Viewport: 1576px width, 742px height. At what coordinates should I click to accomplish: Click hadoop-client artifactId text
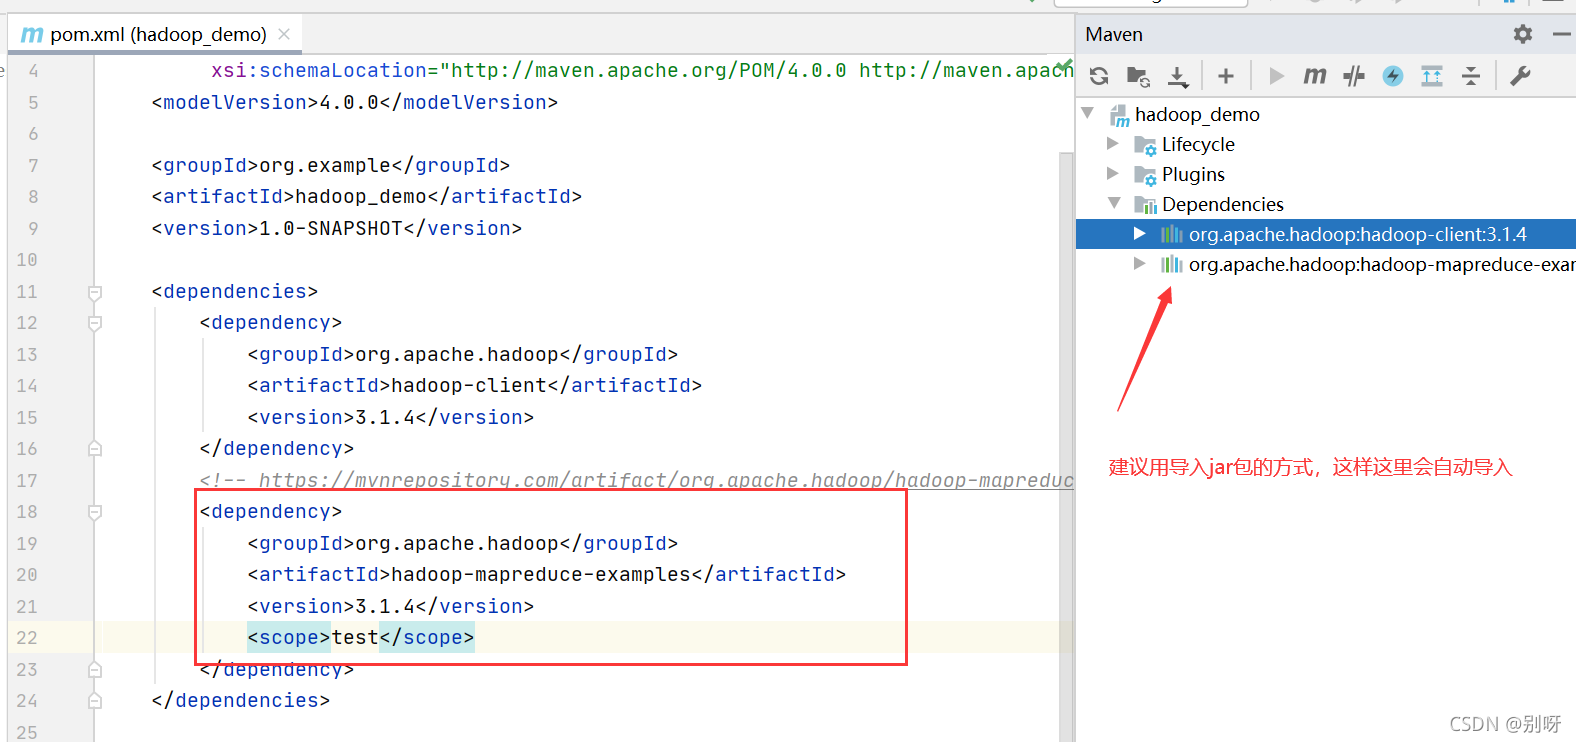coord(469,385)
